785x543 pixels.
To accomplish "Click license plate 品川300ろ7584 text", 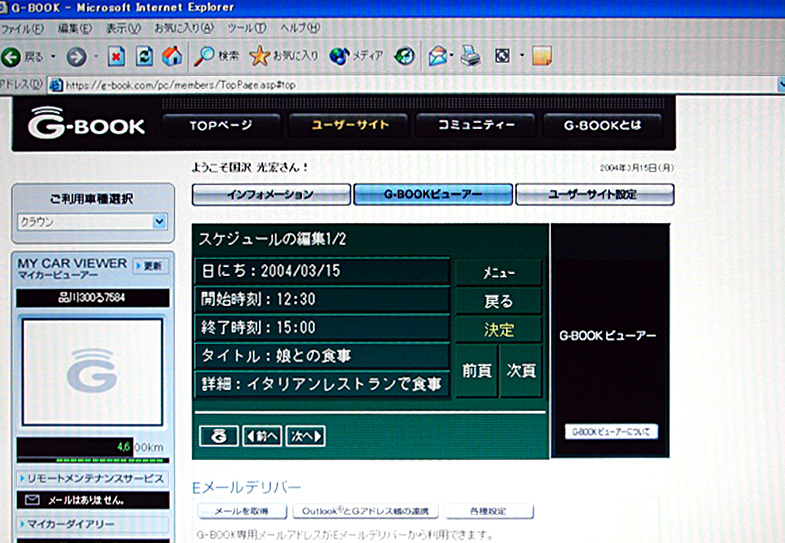I will (x=93, y=298).
